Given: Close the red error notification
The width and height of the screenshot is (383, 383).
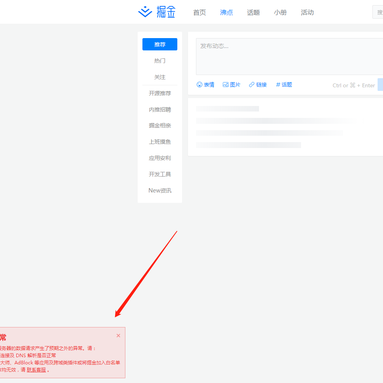Looking at the screenshot, I should coord(118,336).
